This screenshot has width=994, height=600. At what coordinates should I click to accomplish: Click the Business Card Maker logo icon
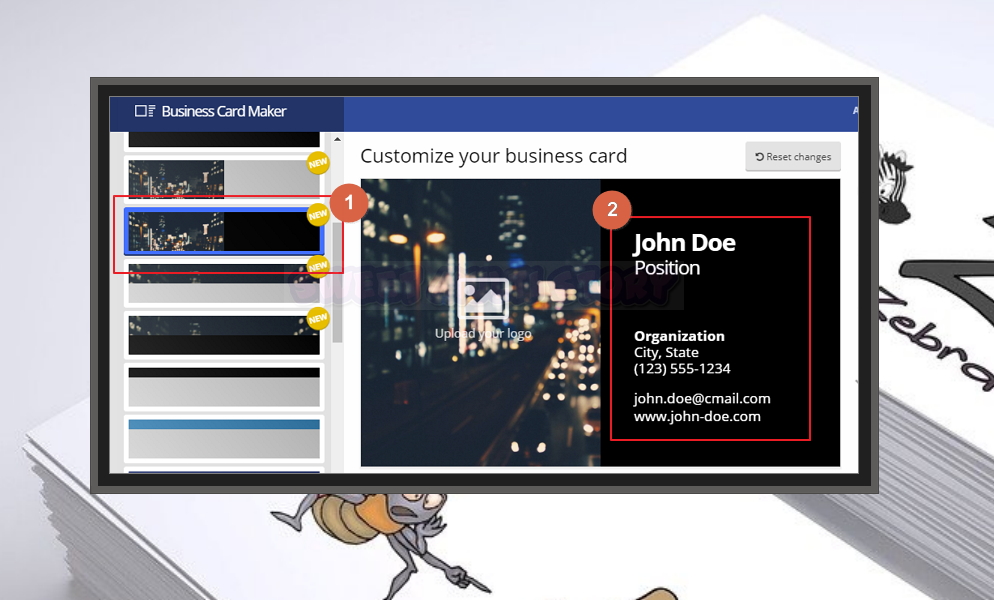(x=145, y=111)
